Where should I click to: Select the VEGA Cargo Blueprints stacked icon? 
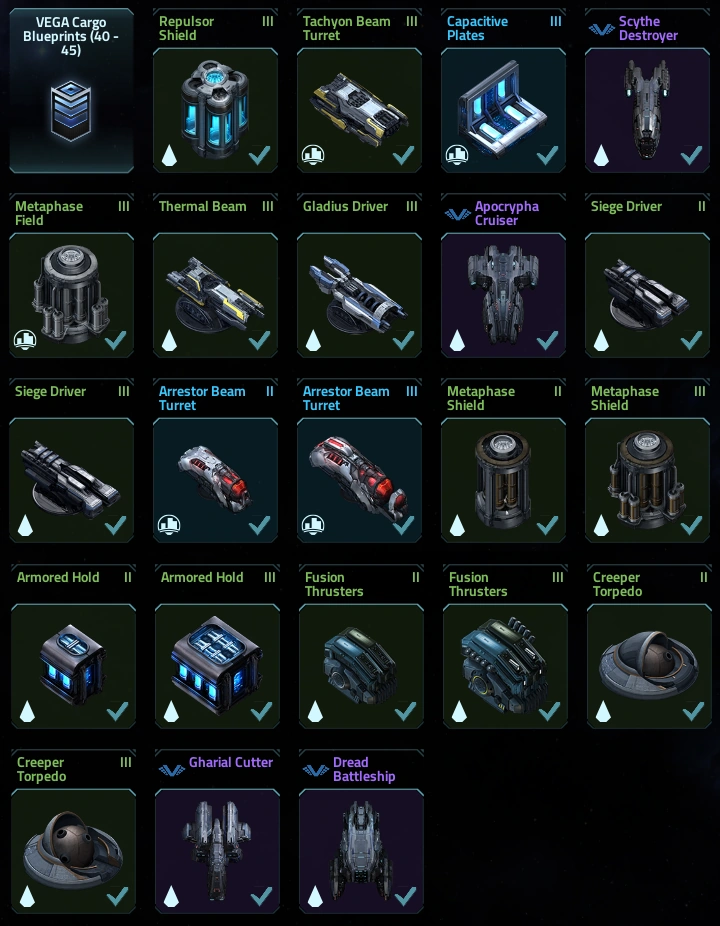click(x=71, y=110)
